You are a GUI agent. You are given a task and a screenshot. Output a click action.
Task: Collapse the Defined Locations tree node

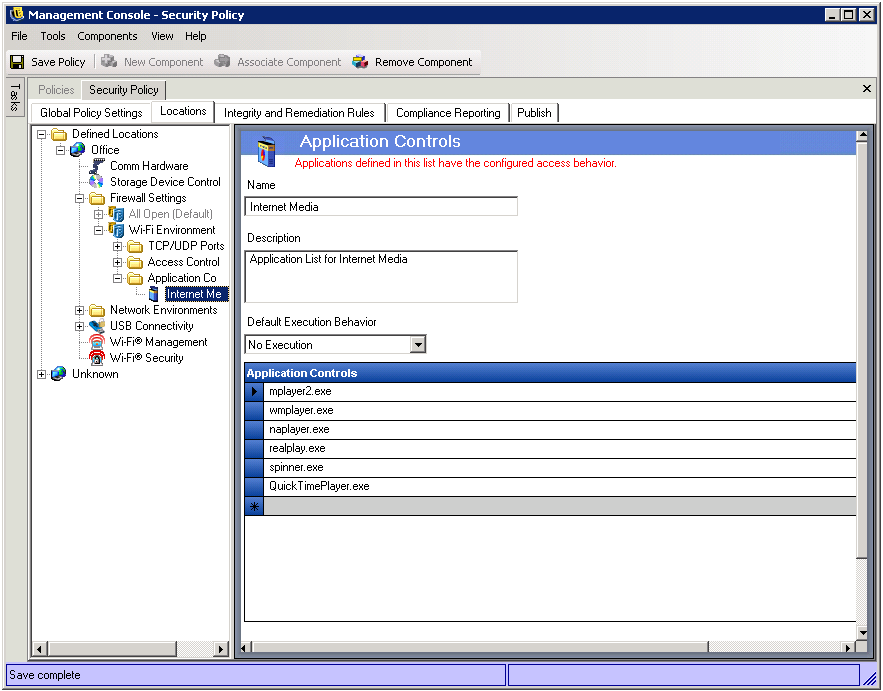click(x=42, y=134)
